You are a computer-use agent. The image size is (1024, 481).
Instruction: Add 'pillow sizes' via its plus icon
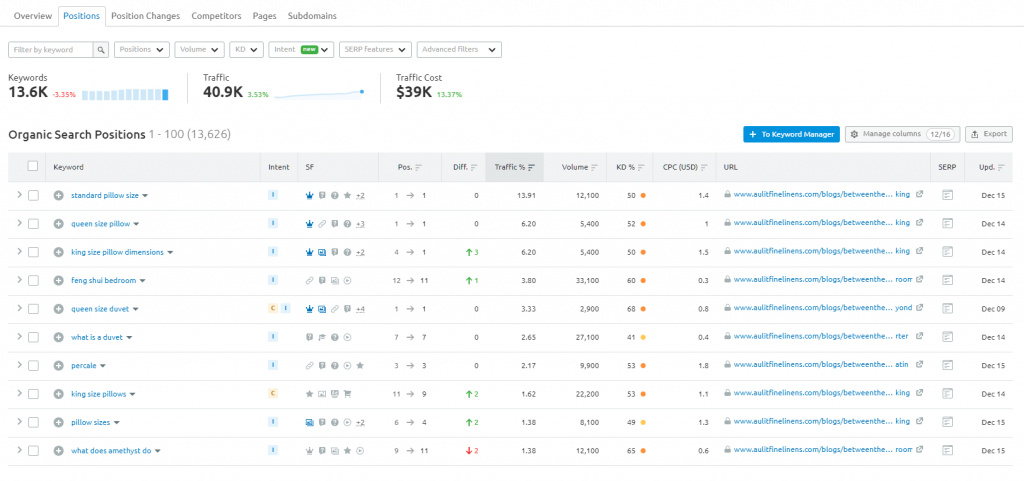[59, 422]
